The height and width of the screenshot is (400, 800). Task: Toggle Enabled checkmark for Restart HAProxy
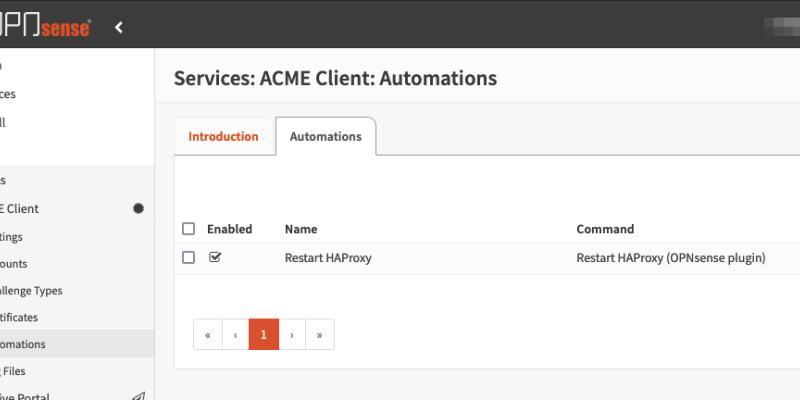[215, 257]
